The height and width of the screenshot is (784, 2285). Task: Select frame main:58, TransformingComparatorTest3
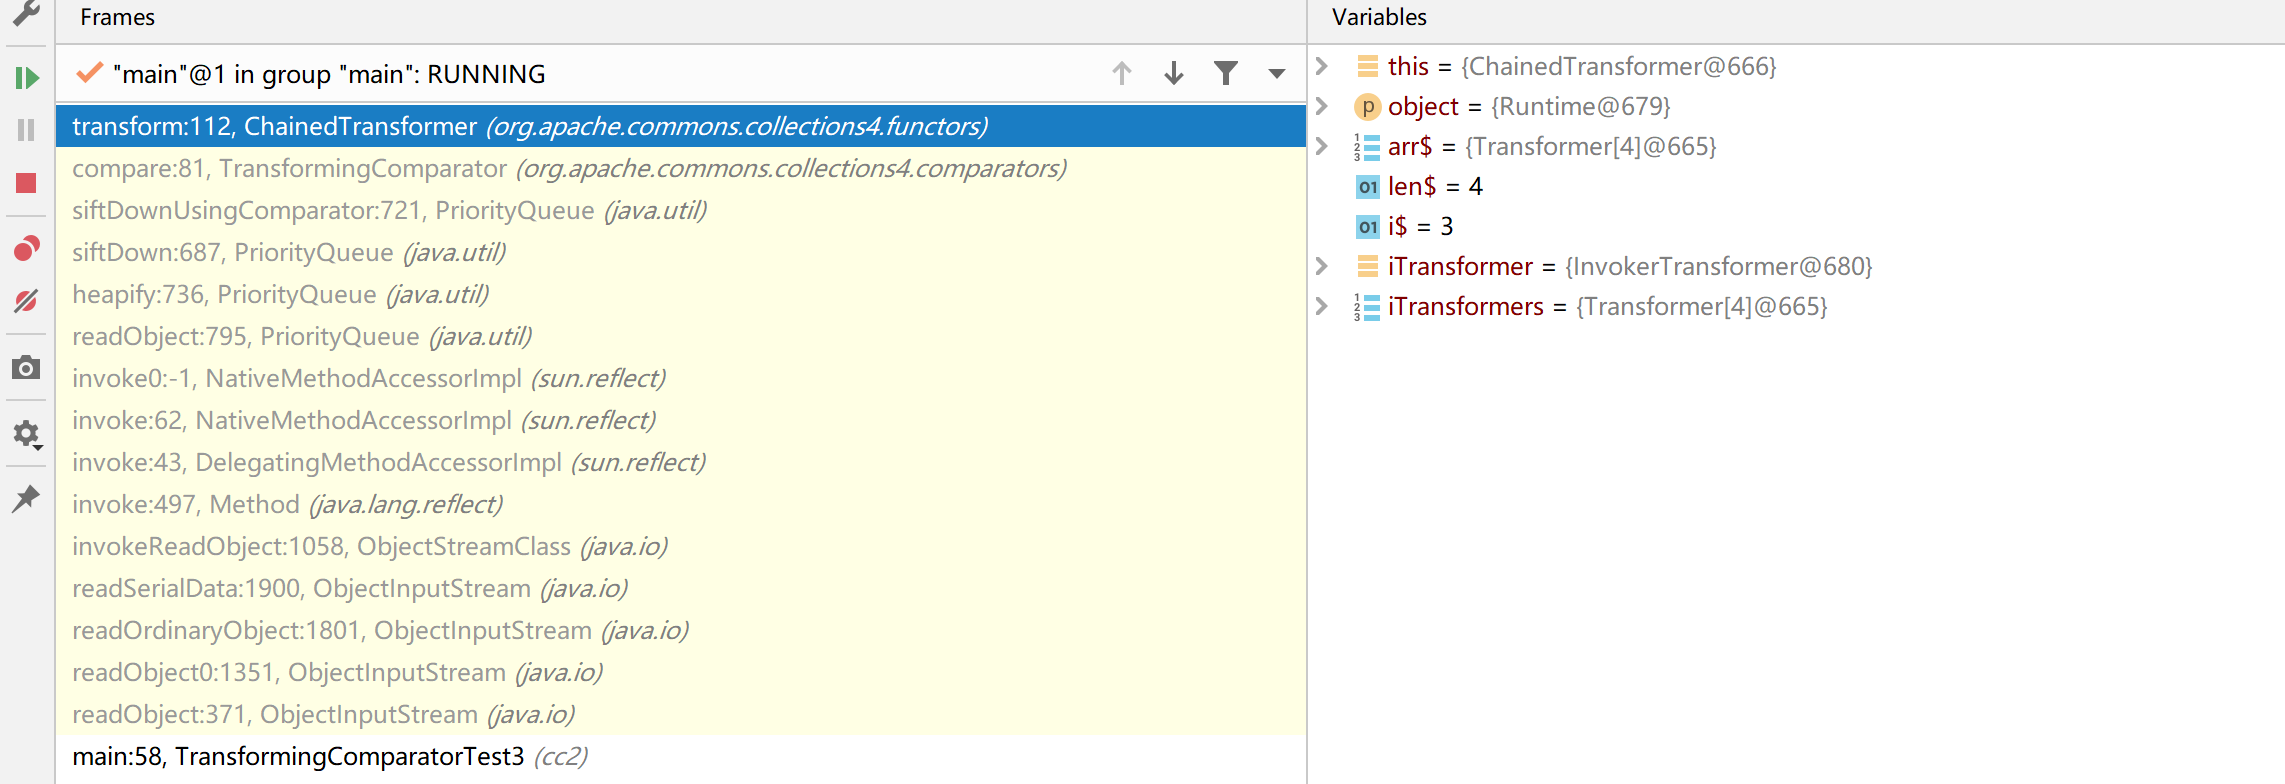click(x=681, y=756)
